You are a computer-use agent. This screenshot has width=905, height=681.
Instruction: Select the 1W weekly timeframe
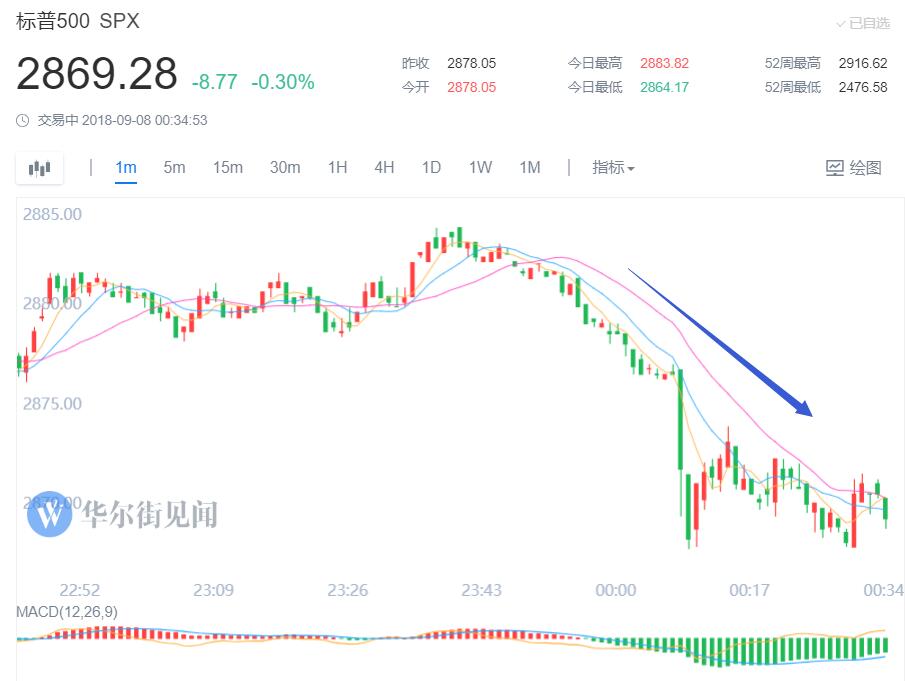click(x=480, y=168)
